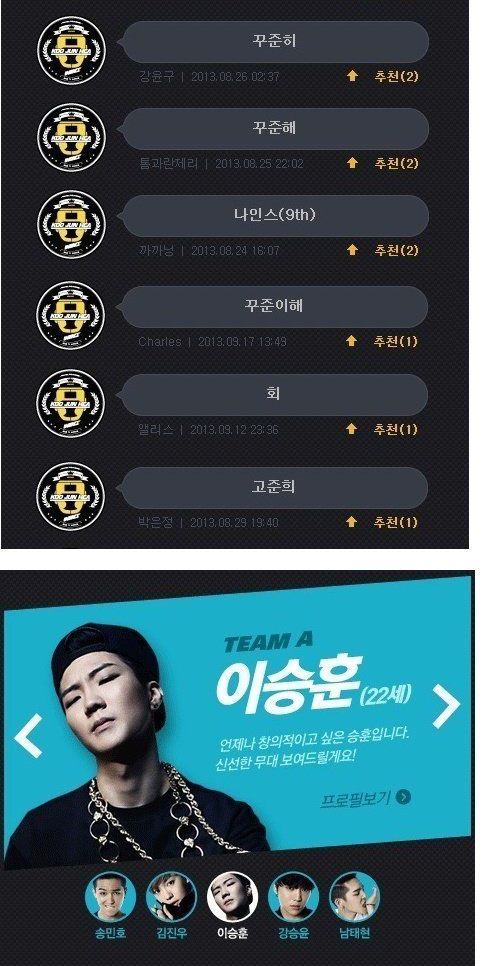483x966 pixels.
Task: Select 김진우 member thumbnail
Action: point(171,897)
